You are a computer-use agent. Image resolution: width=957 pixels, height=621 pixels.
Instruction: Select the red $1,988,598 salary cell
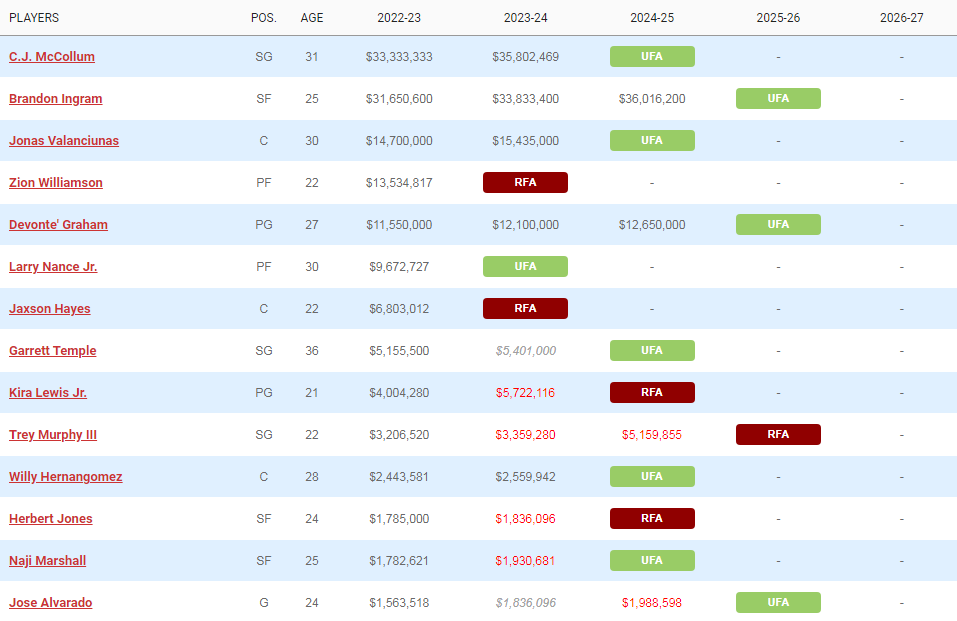click(652, 603)
